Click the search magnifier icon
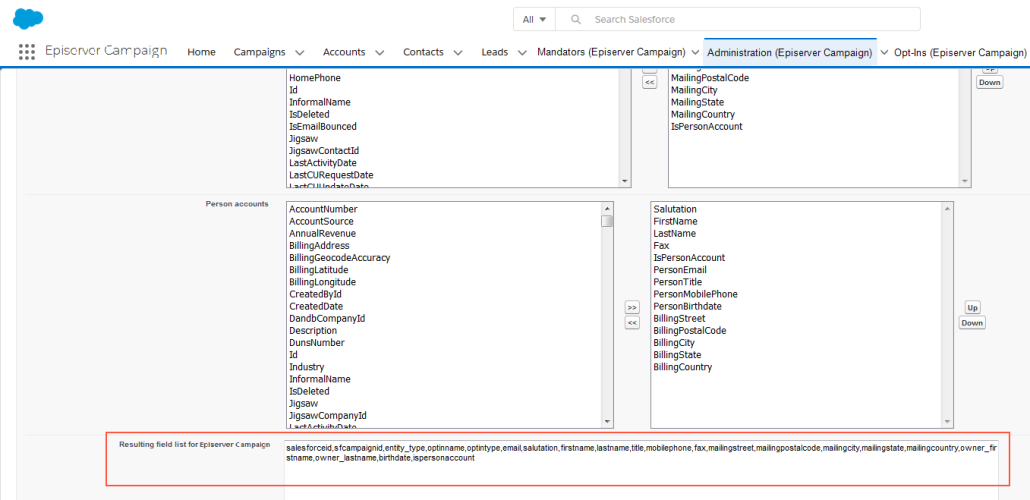The image size is (1030, 500). point(575,20)
